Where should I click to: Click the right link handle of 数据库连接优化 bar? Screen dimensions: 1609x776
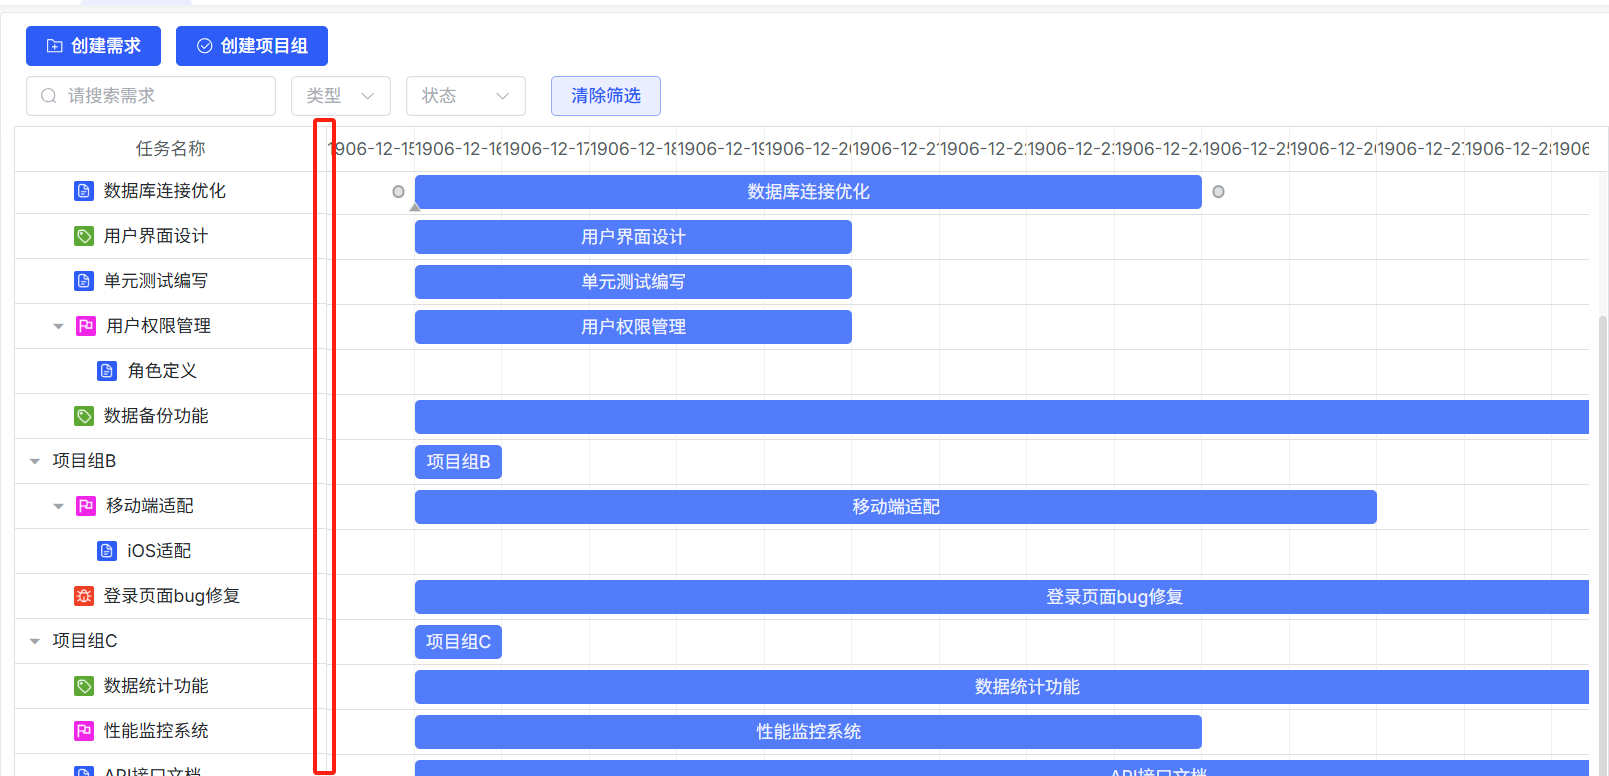[1218, 192]
